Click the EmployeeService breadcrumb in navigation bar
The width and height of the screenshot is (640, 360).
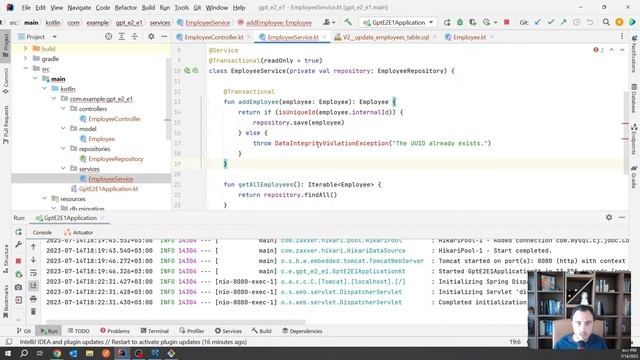pyautogui.click(x=207, y=22)
